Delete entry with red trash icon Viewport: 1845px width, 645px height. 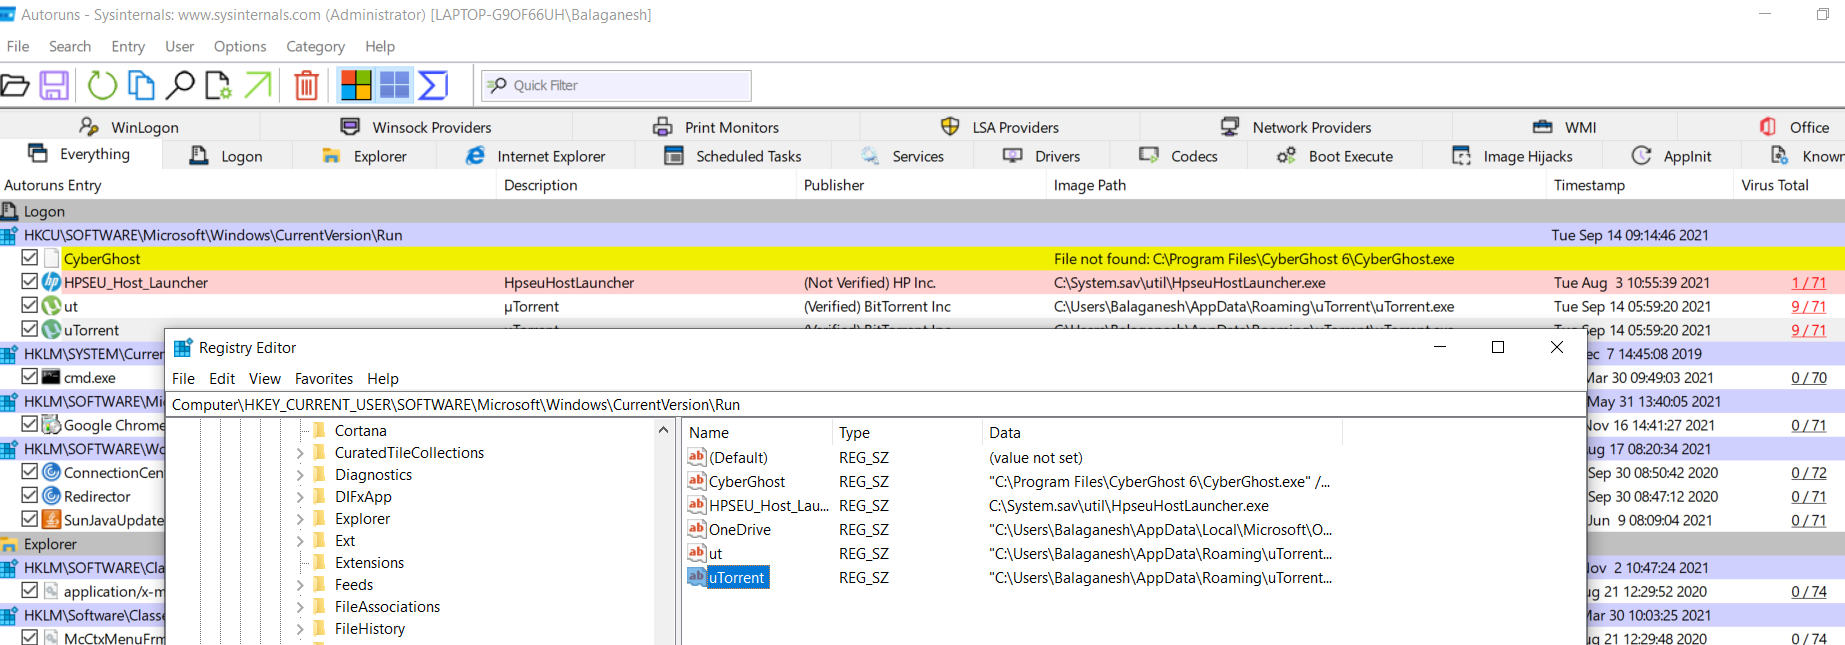tap(306, 86)
